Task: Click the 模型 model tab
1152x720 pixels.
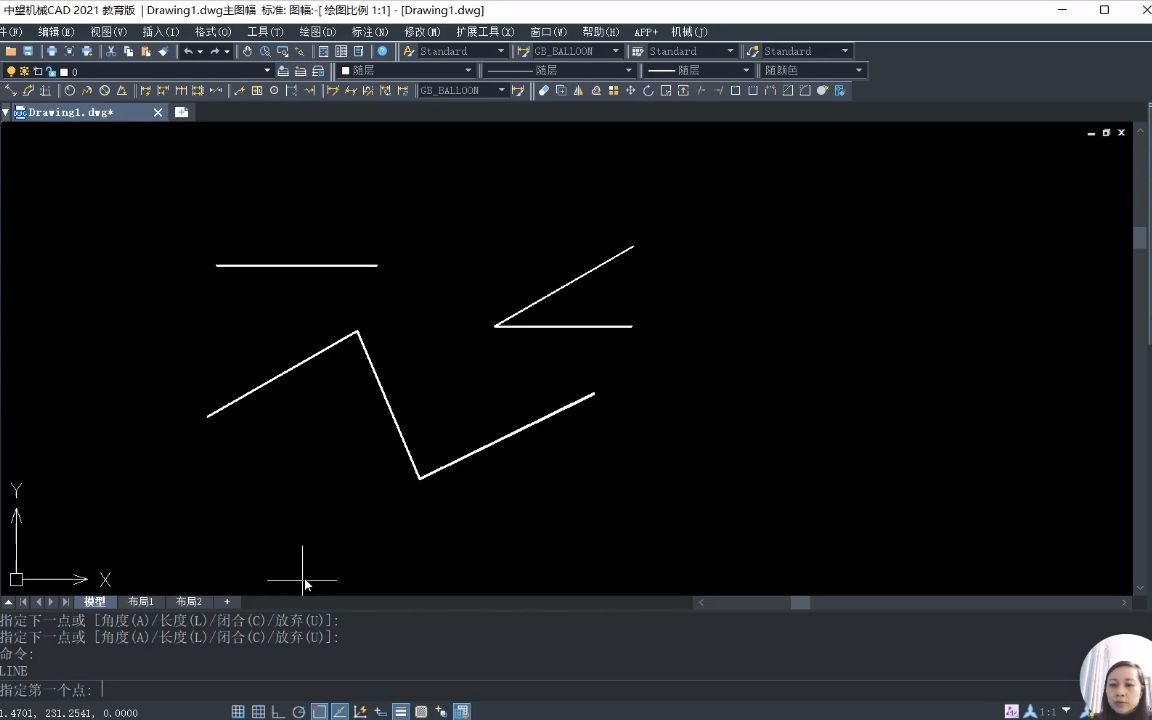Action: [94, 601]
